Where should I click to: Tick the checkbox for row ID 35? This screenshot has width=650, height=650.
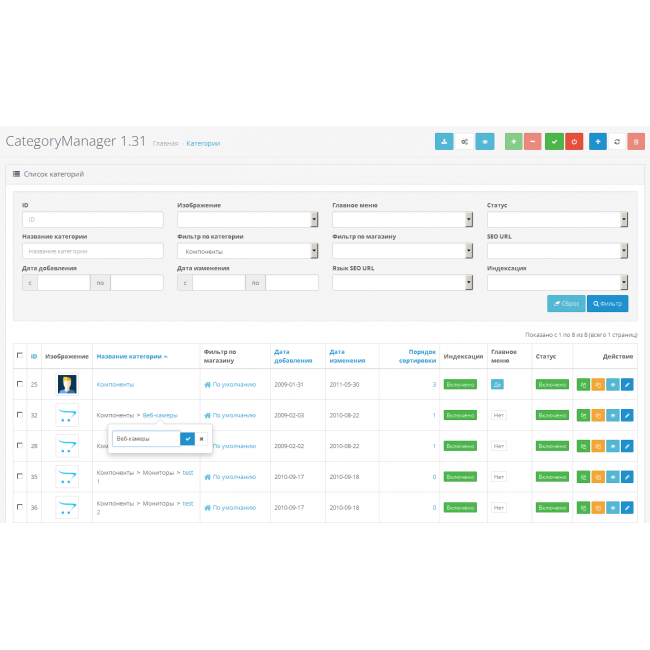pos(20,476)
